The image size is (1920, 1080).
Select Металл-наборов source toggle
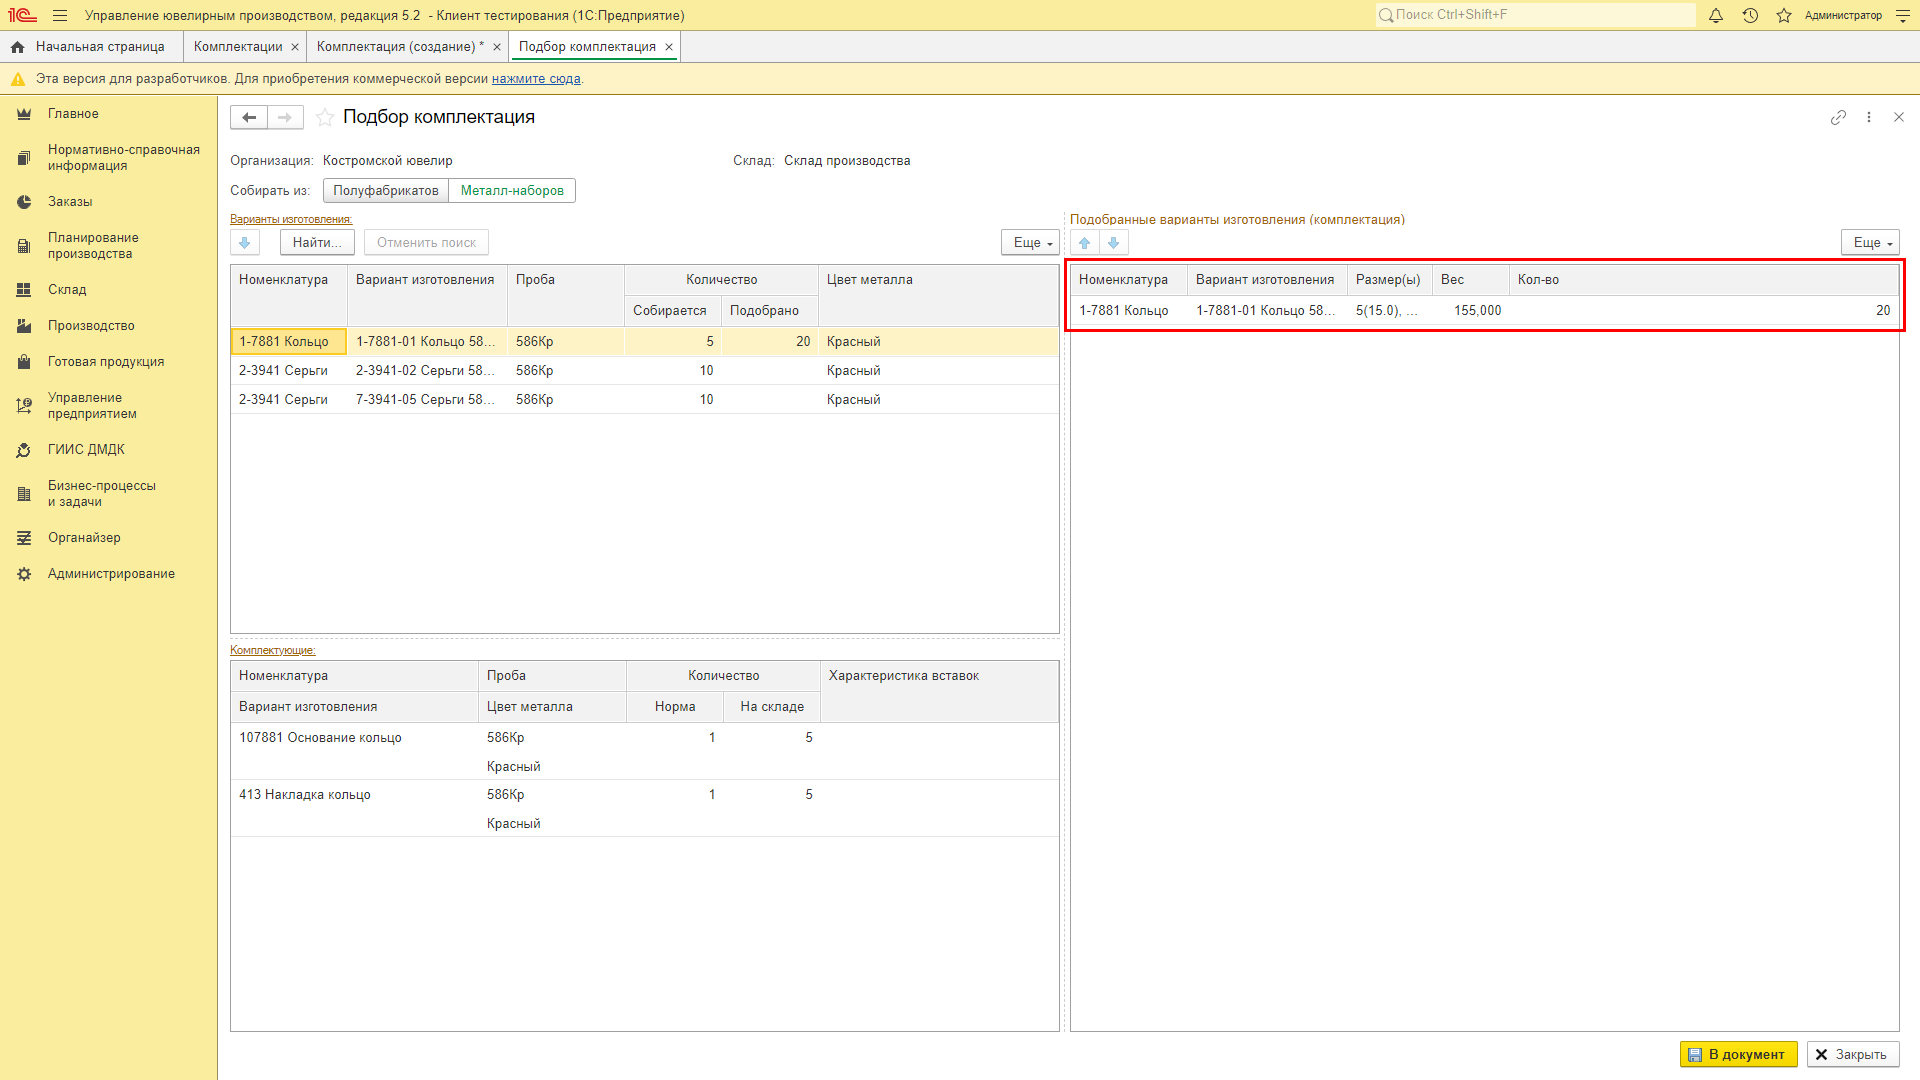[512, 191]
